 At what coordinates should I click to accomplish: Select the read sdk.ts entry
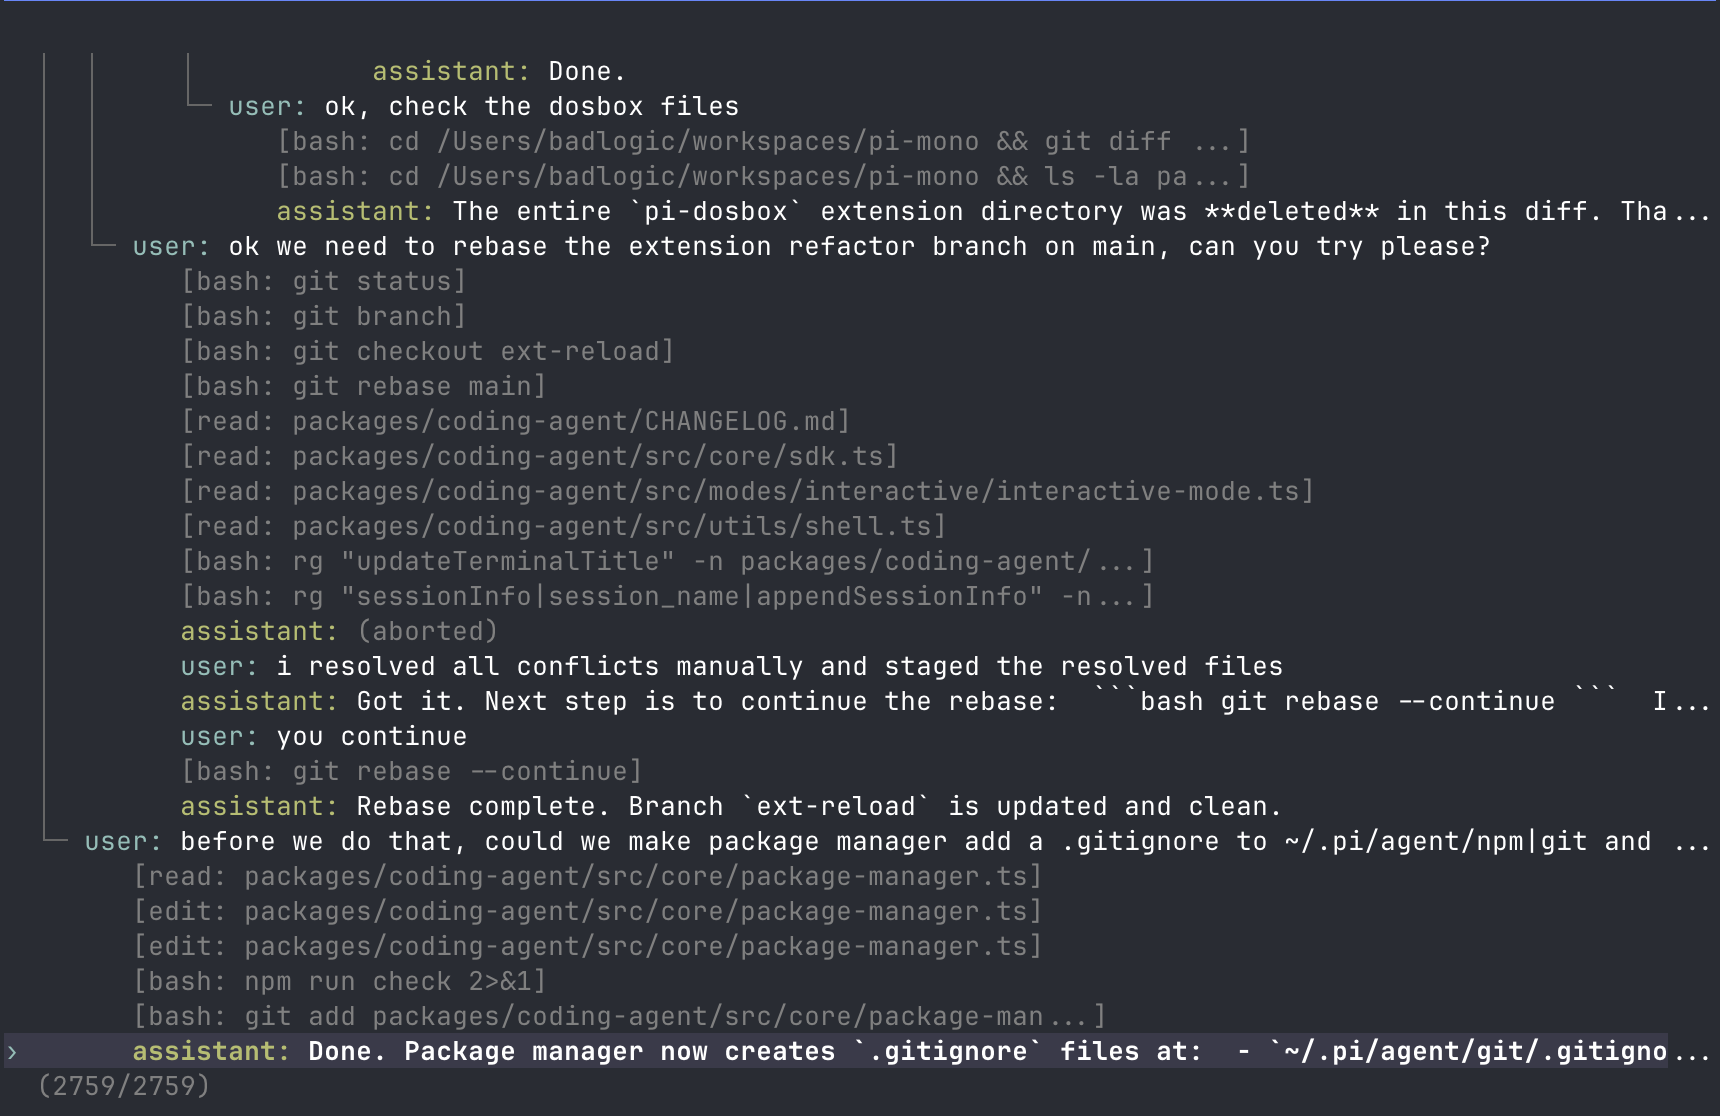[539, 457]
